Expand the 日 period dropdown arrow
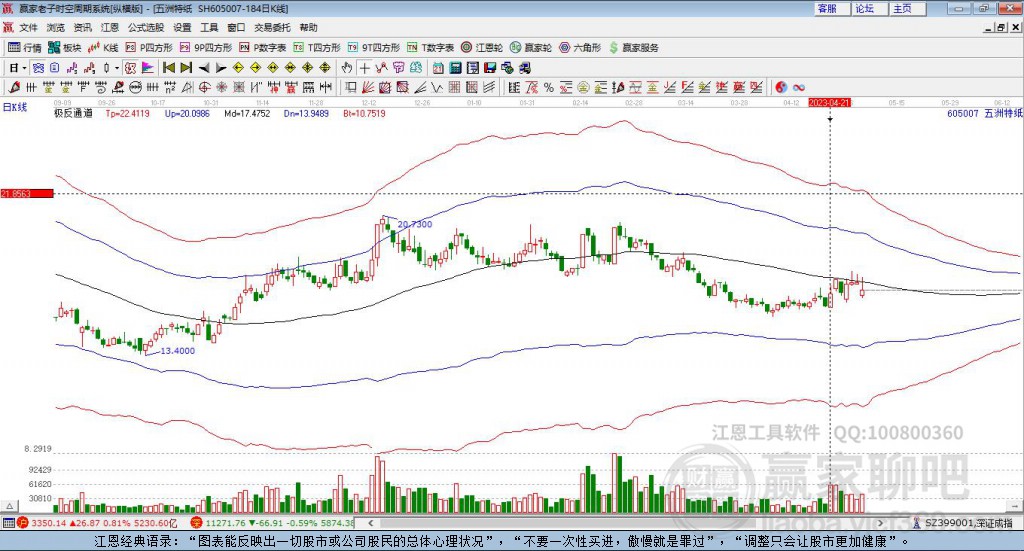 click(x=24, y=68)
